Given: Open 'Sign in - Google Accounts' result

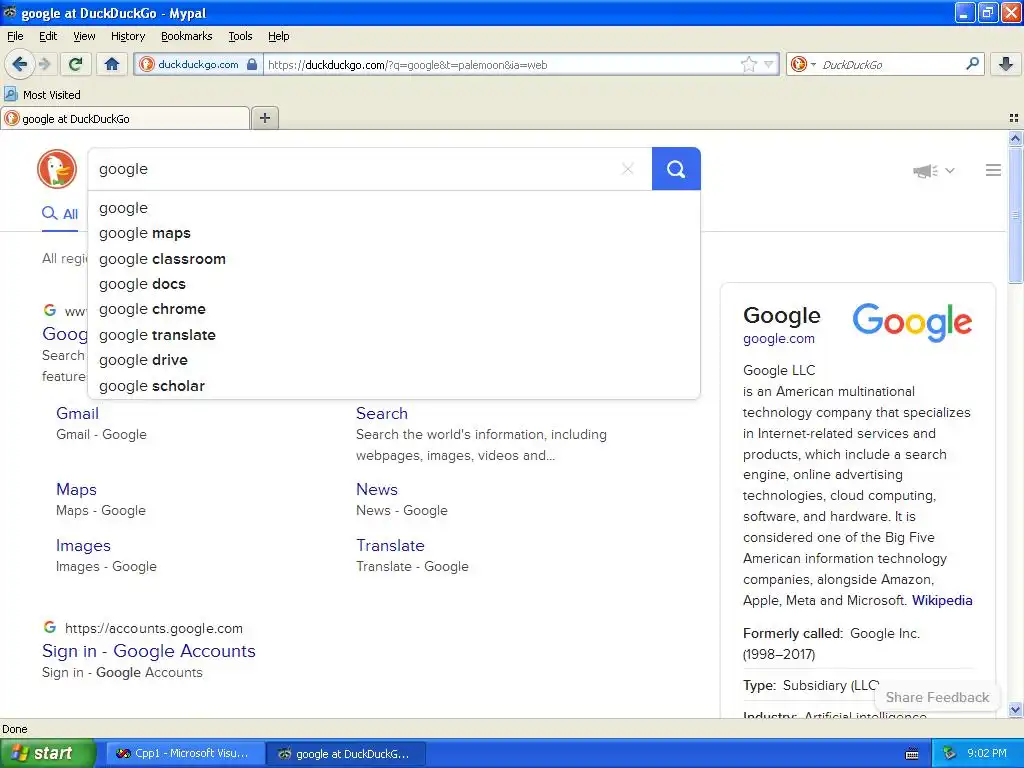Looking at the screenshot, I should 148,651.
